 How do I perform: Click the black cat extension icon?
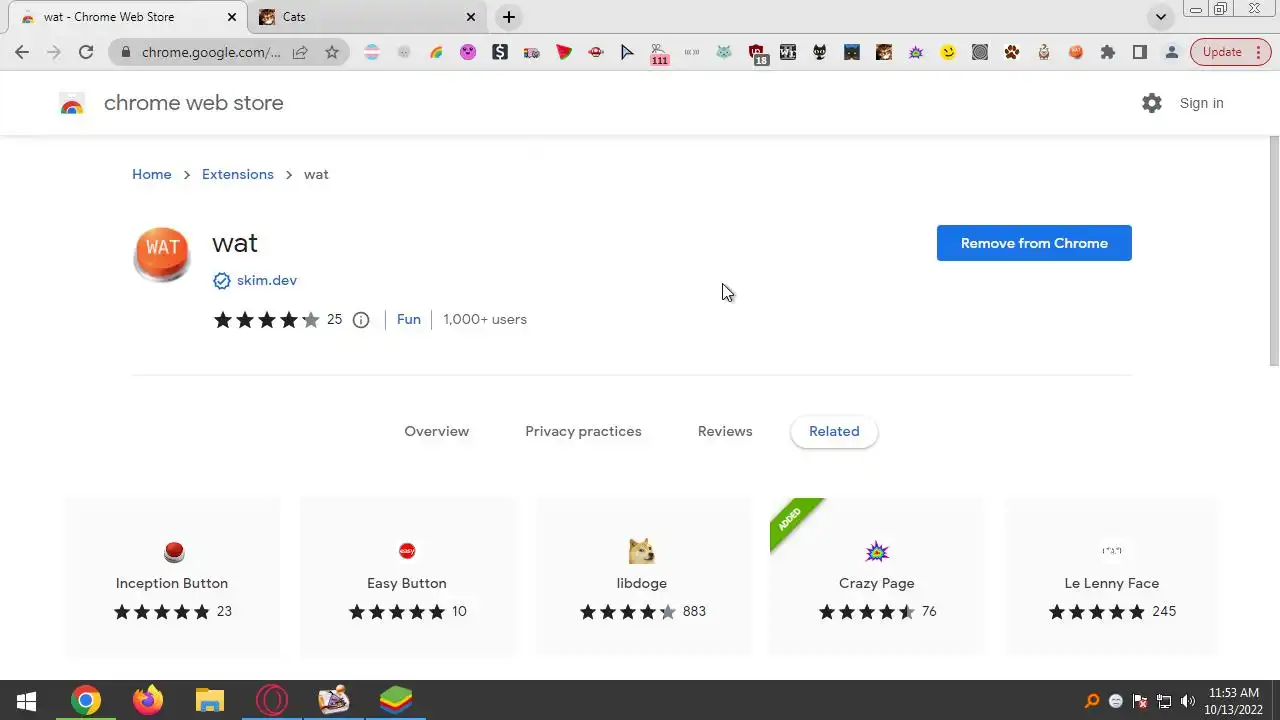coord(820,52)
